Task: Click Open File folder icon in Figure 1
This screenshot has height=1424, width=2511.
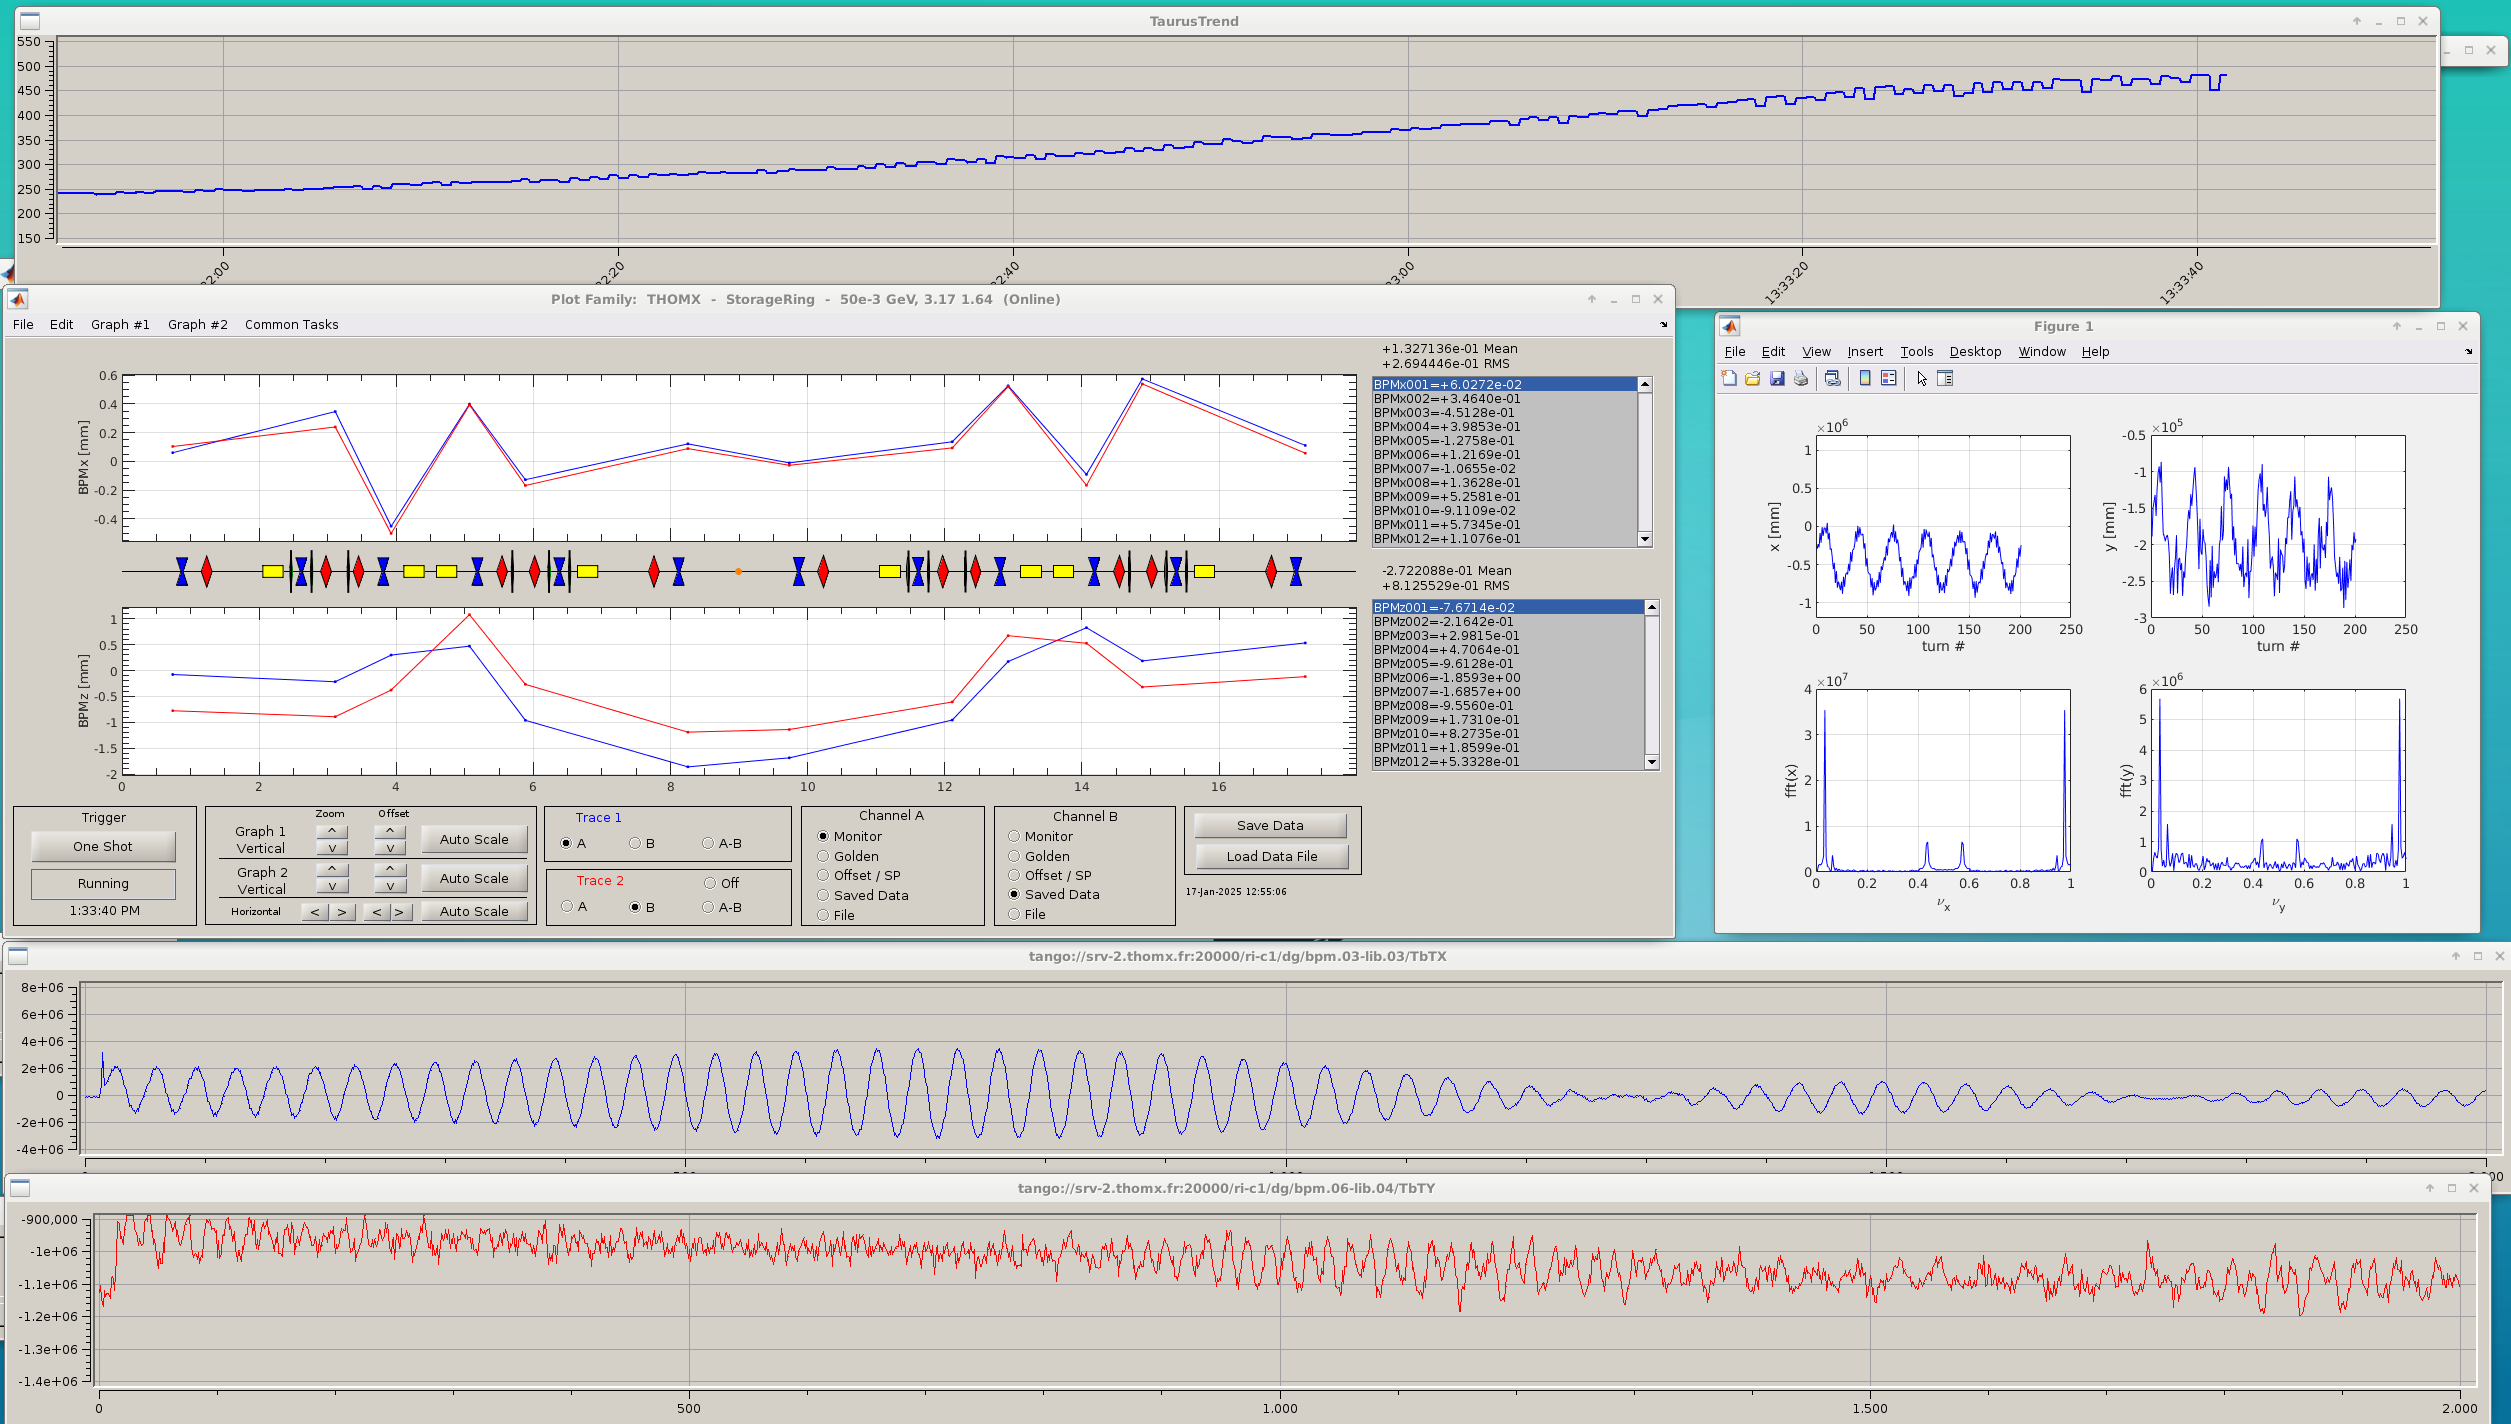Action: [x=1752, y=378]
